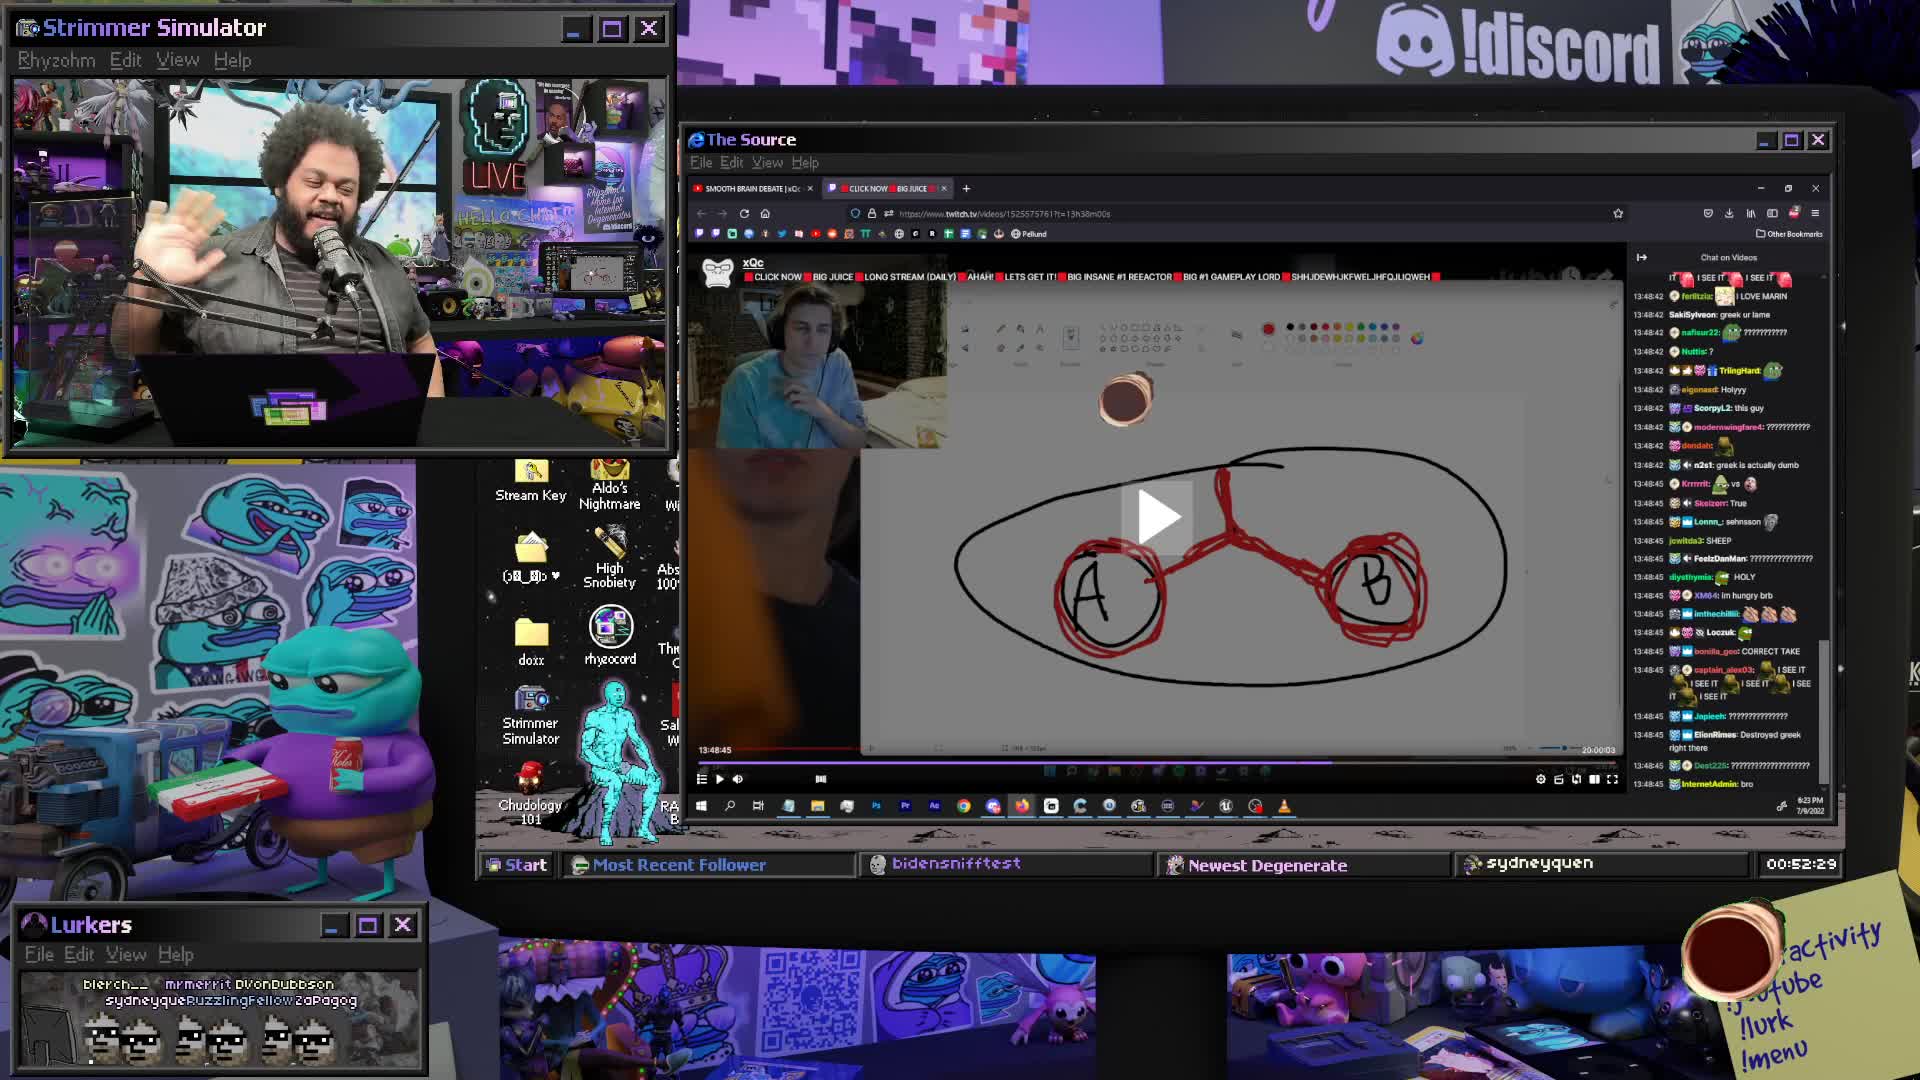The width and height of the screenshot is (1920, 1080).
Task: Open Chrome from the taskbar
Action: 963,806
